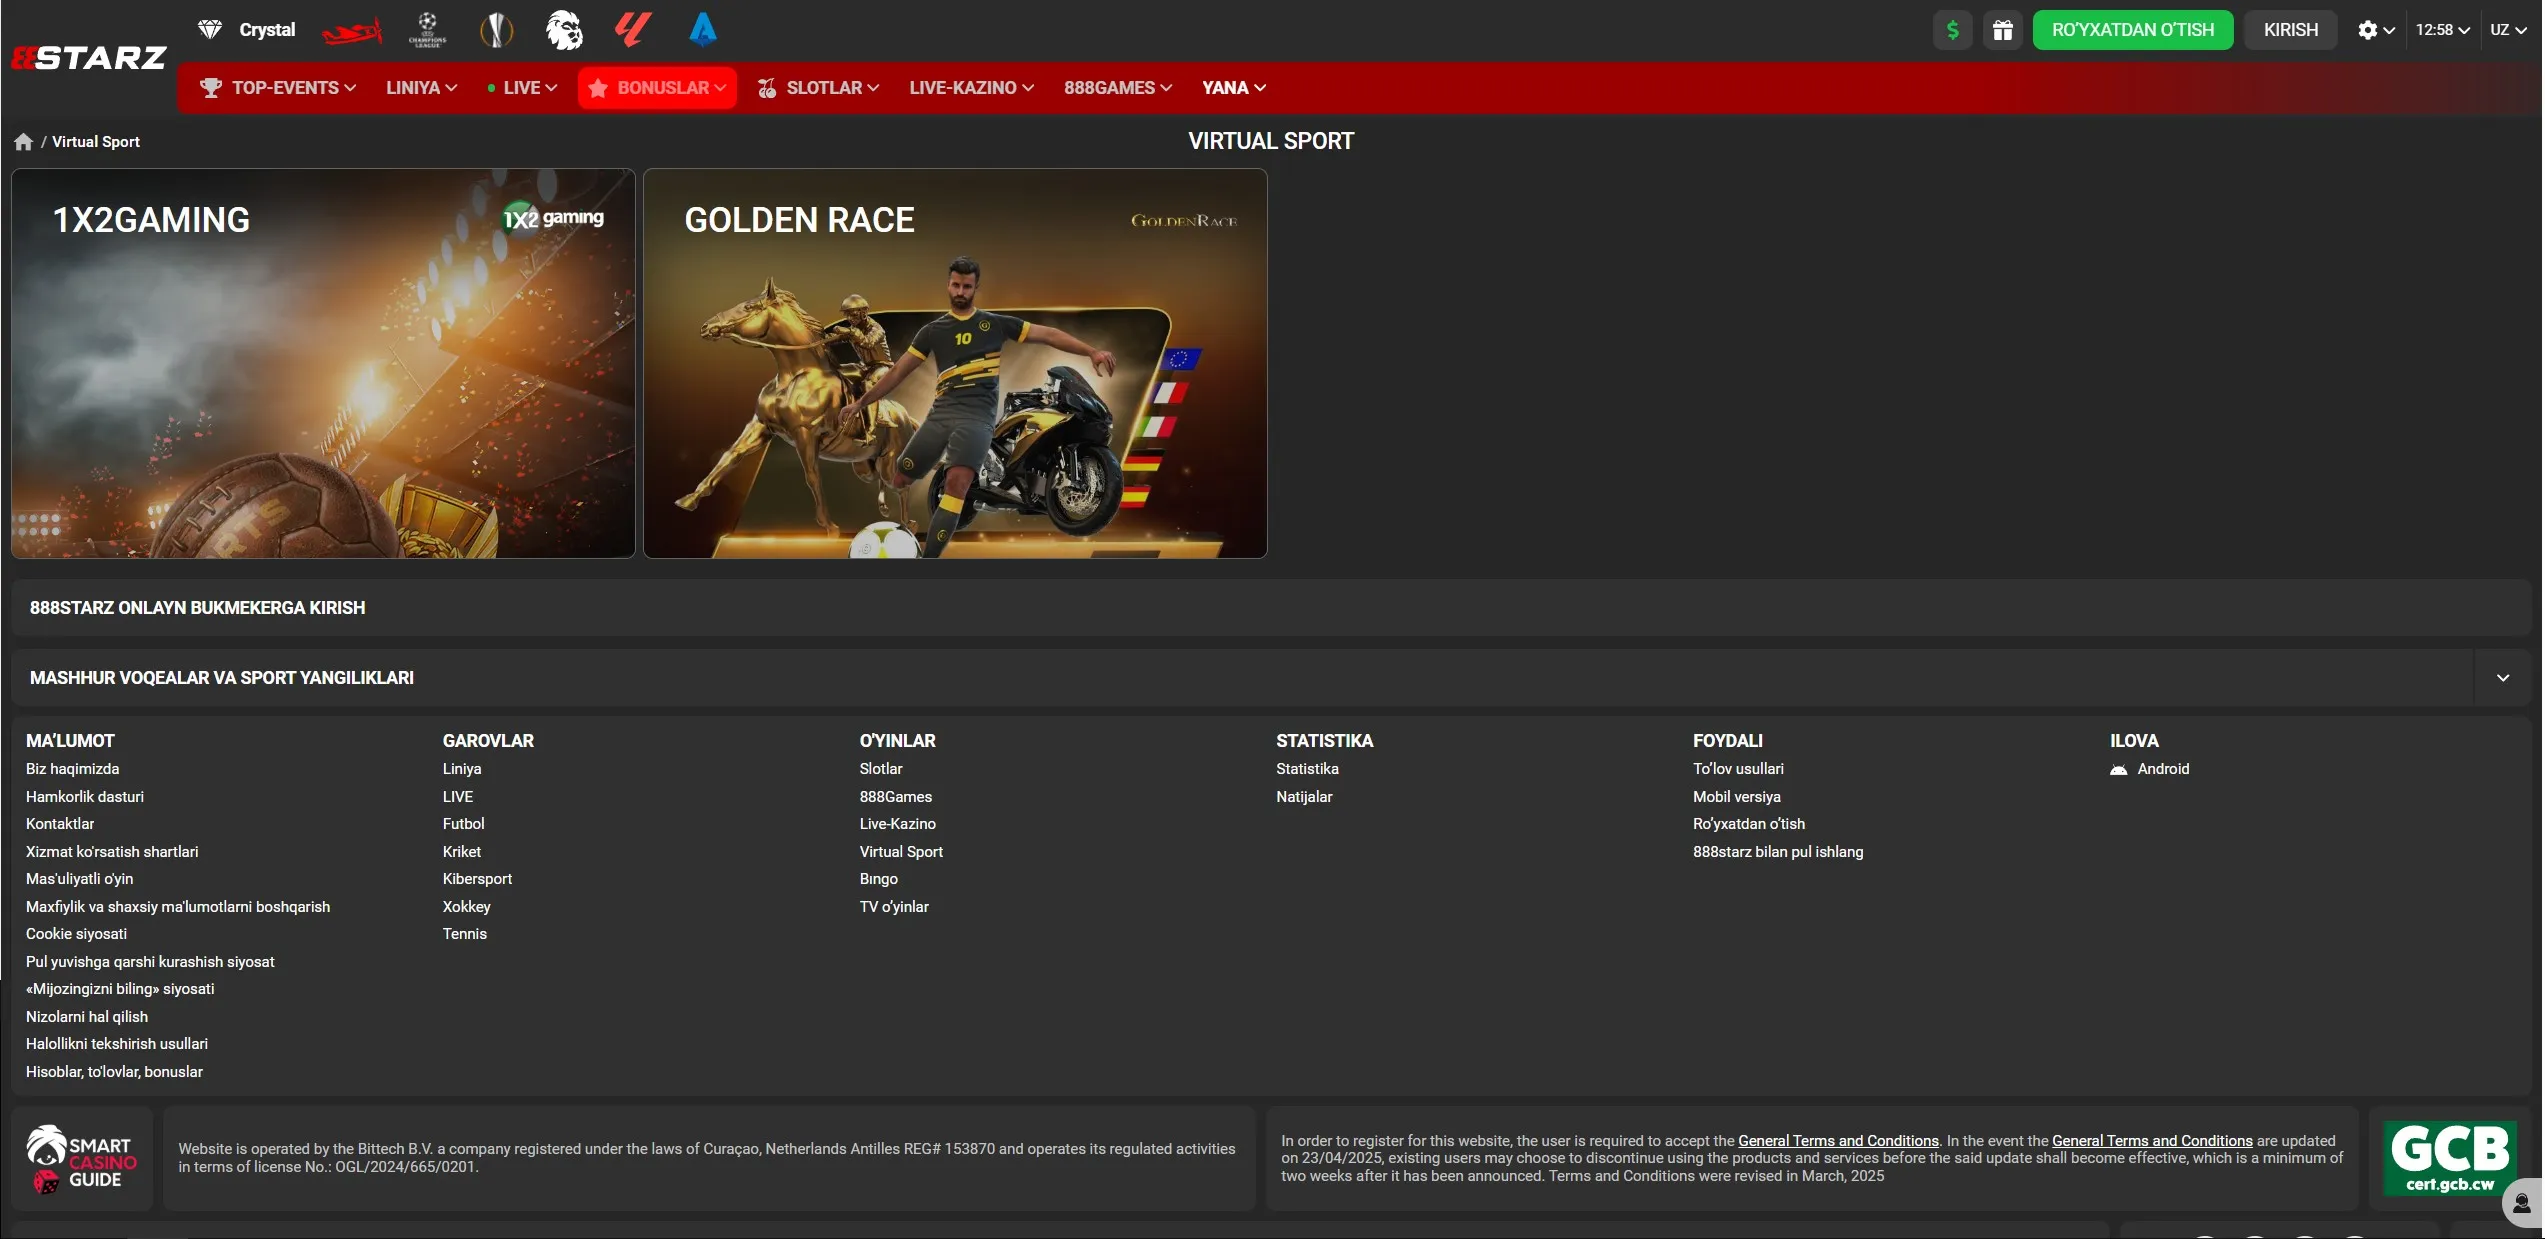Open the Bingo footer link

point(879,879)
